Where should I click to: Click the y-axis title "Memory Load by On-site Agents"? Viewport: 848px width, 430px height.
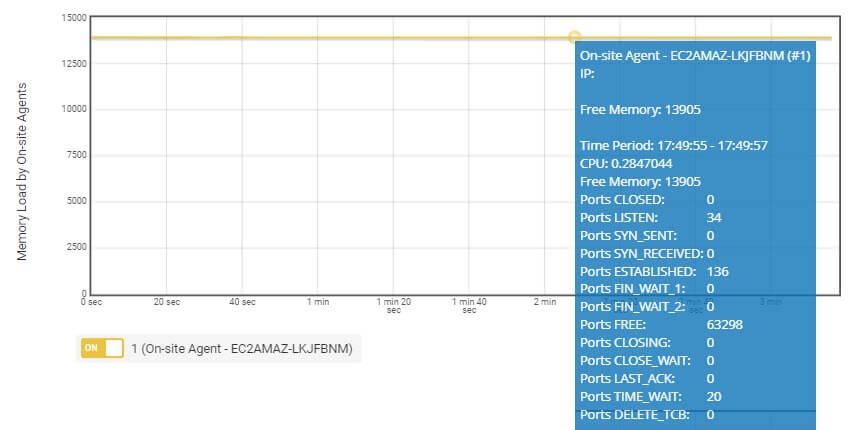pyautogui.click(x=22, y=171)
